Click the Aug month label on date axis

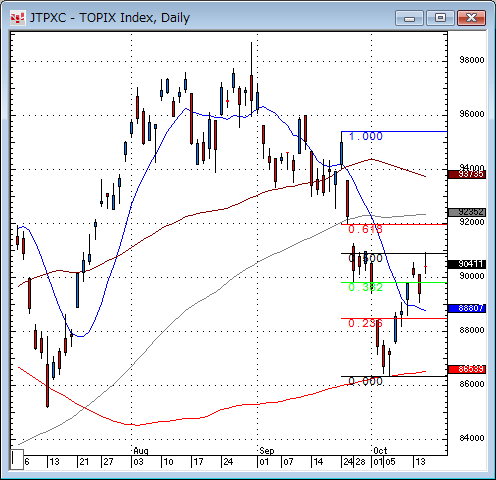tap(141, 451)
